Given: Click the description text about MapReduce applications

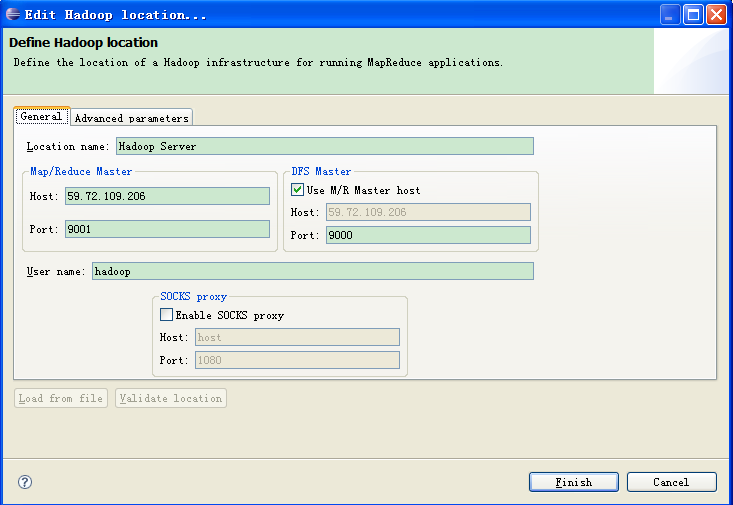Looking at the screenshot, I should [x=258, y=63].
